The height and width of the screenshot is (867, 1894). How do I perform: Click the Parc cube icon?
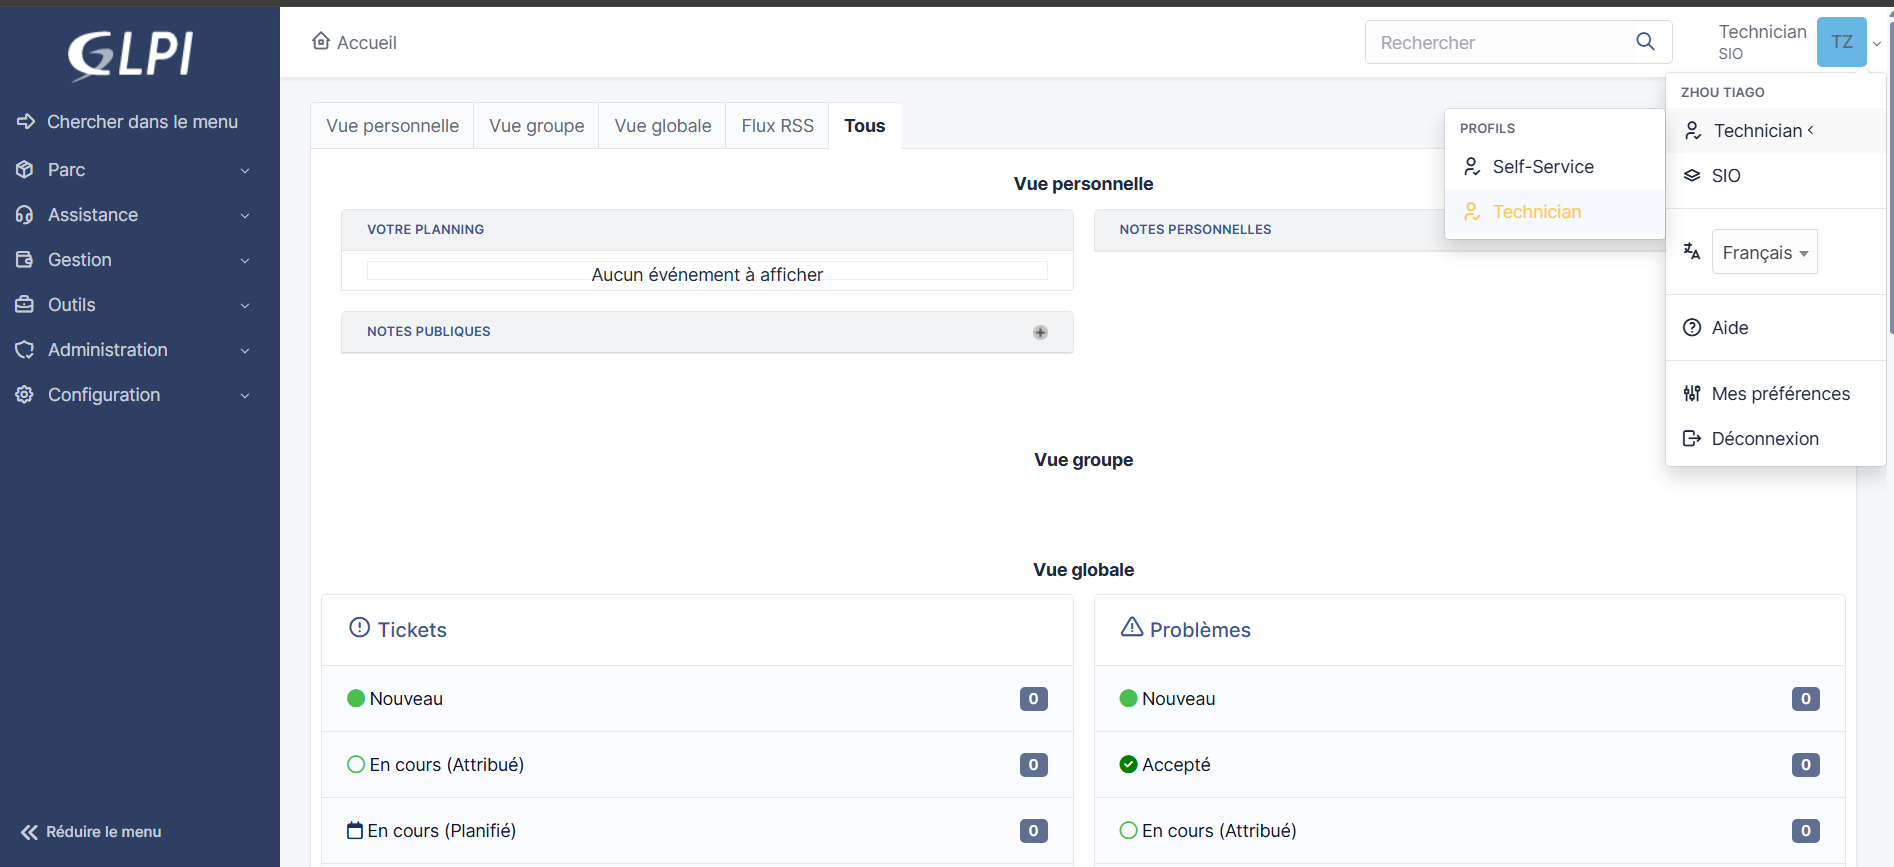coord(25,169)
